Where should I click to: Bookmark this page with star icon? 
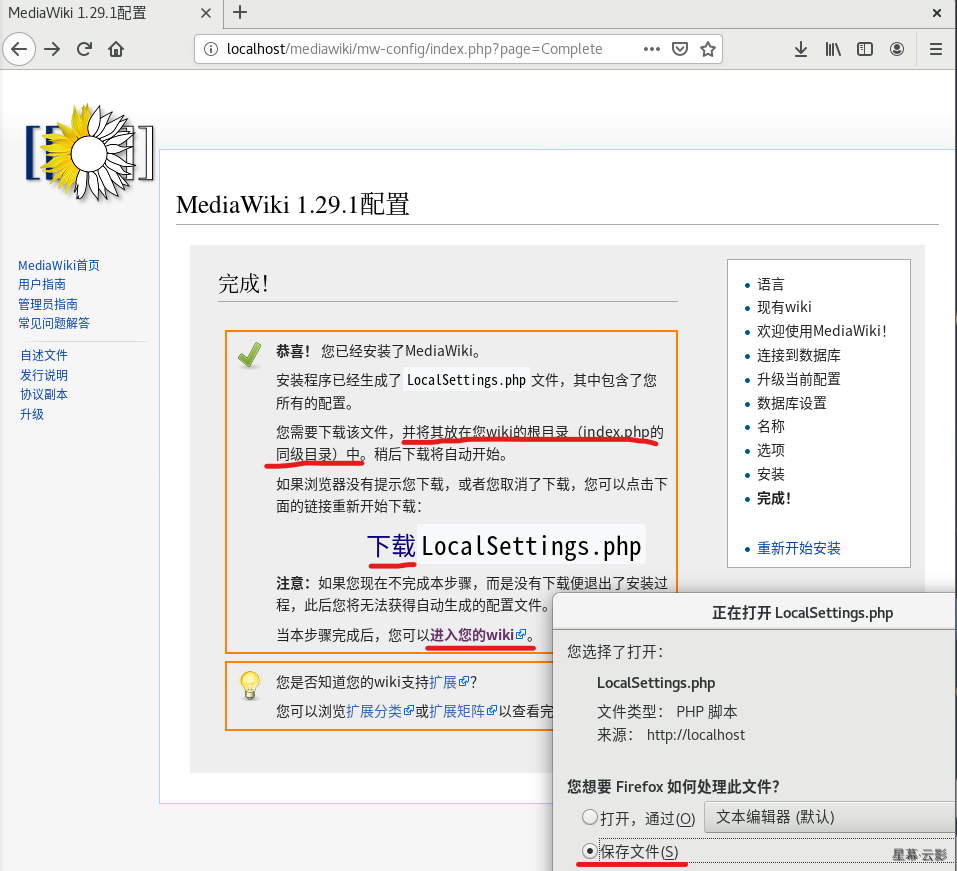point(708,49)
